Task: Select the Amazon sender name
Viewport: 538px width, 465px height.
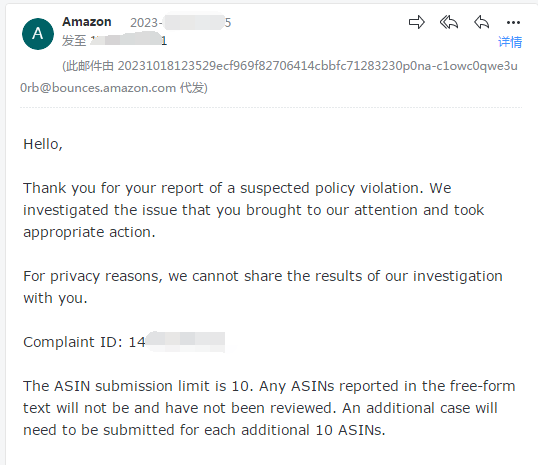Action: click(x=86, y=22)
